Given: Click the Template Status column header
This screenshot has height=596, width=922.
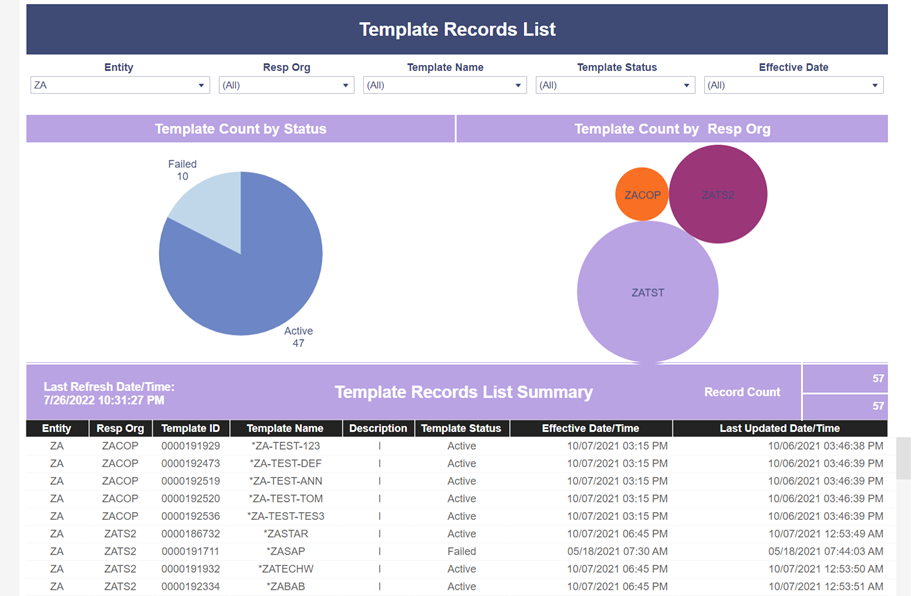Looking at the screenshot, I should [x=461, y=428].
